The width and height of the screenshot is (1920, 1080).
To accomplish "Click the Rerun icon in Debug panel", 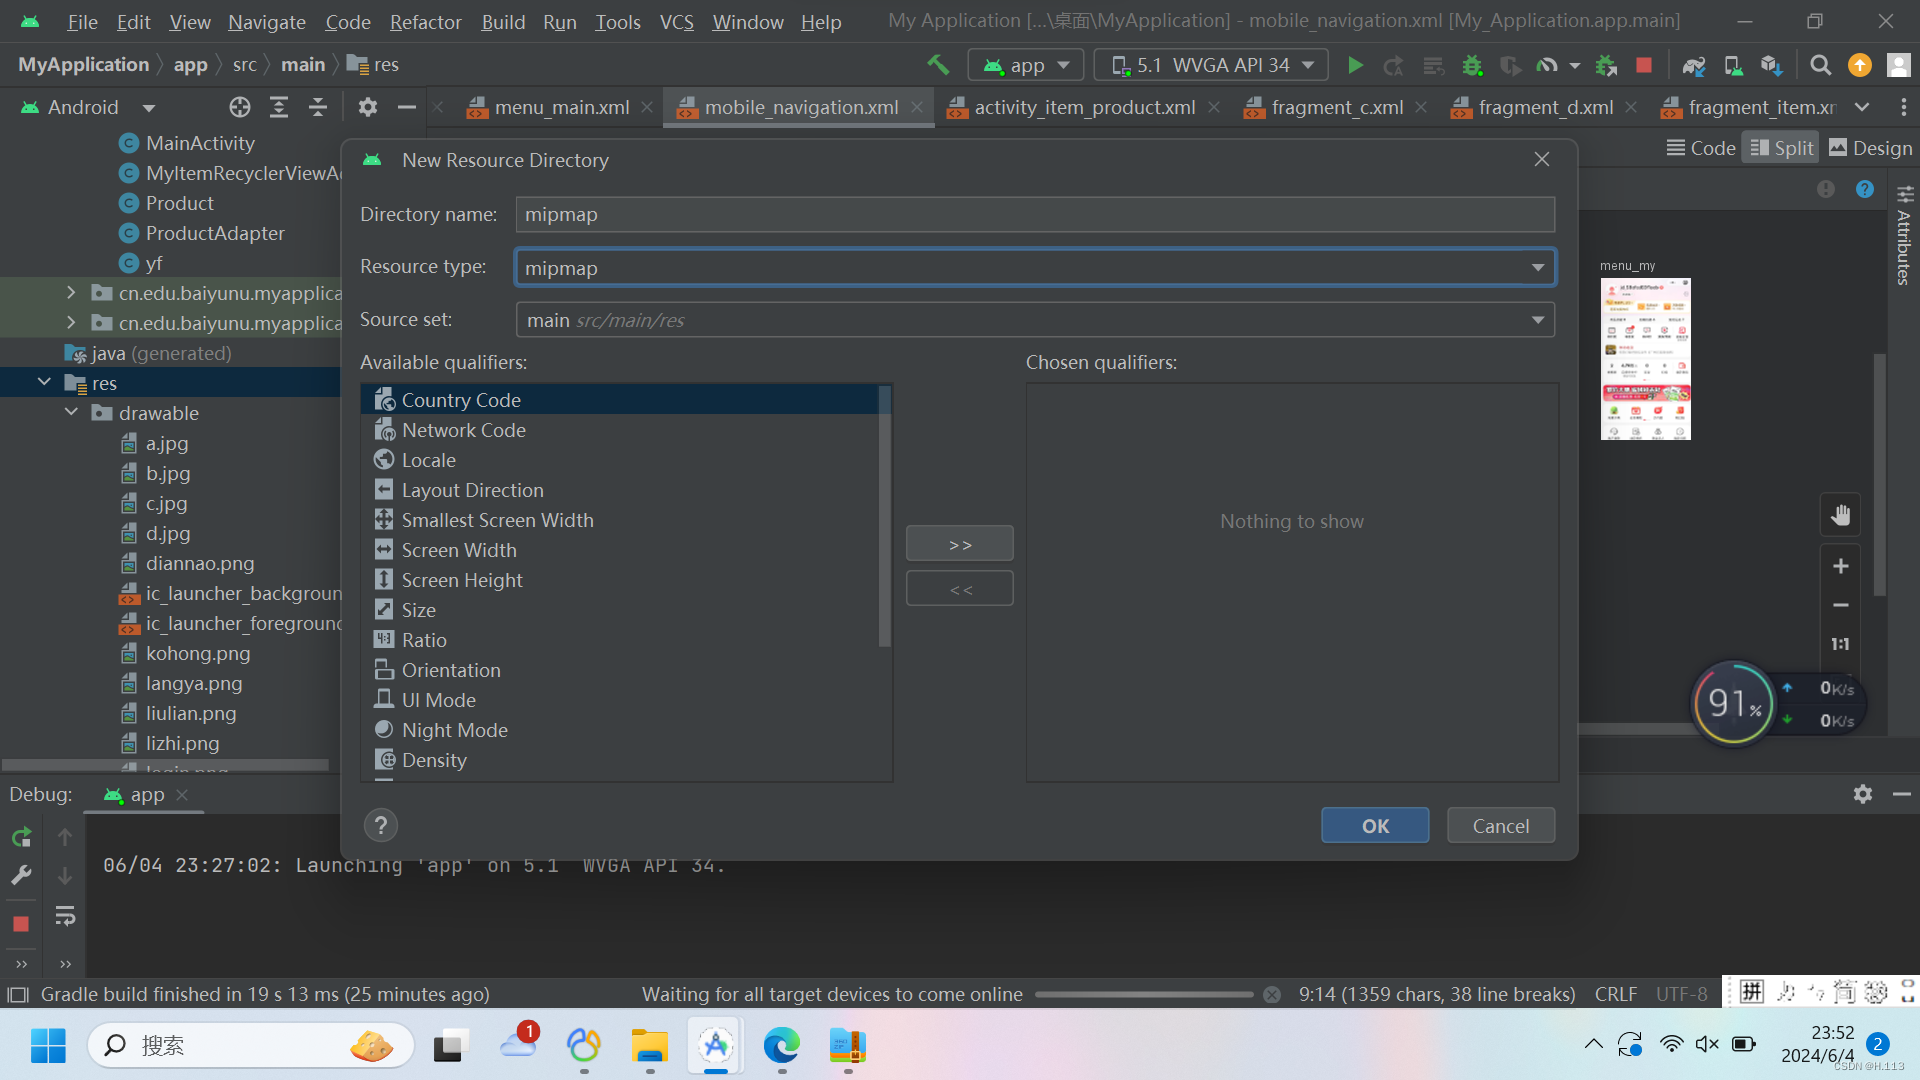I will (x=21, y=837).
